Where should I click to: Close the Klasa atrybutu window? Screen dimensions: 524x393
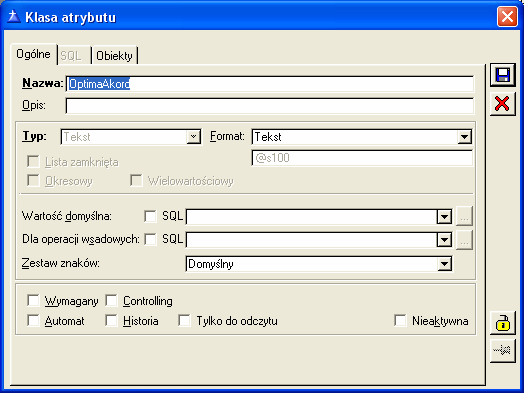pos(507,16)
